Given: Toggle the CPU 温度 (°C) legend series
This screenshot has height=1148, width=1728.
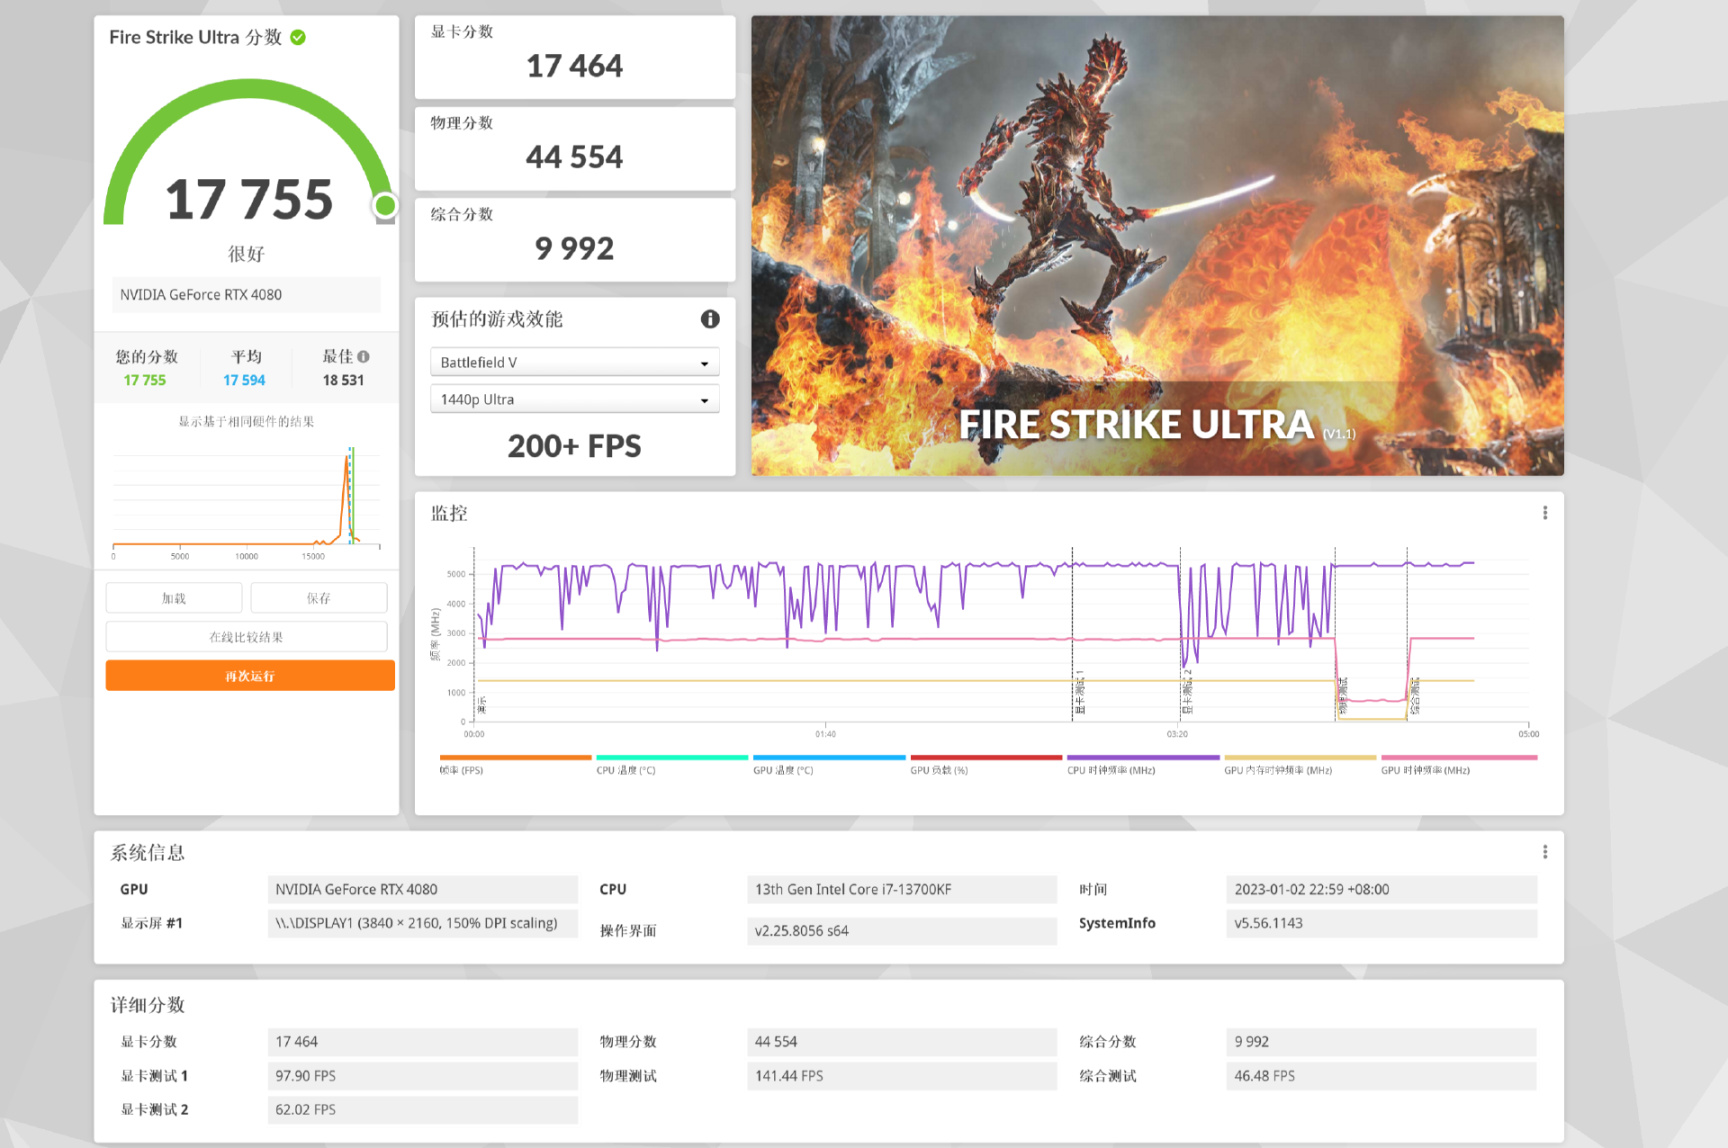Looking at the screenshot, I should pyautogui.click(x=672, y=764).
